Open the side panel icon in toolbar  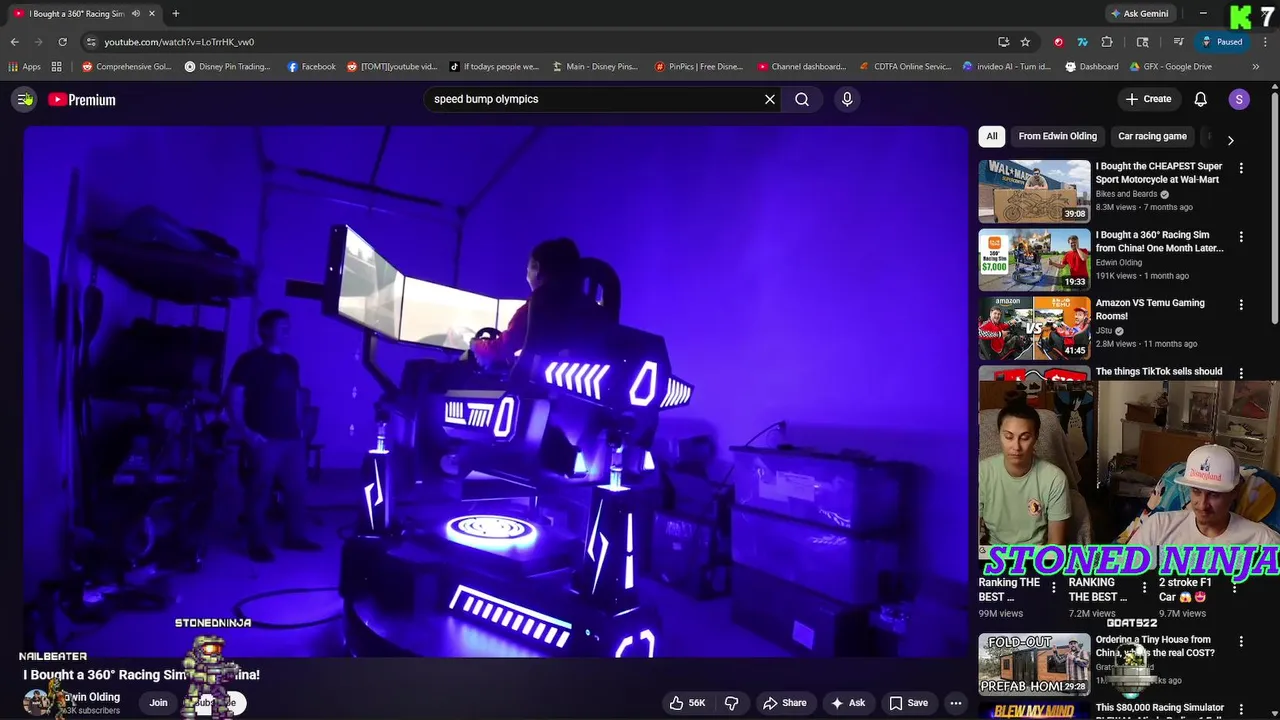click(x=1142, y=42)
